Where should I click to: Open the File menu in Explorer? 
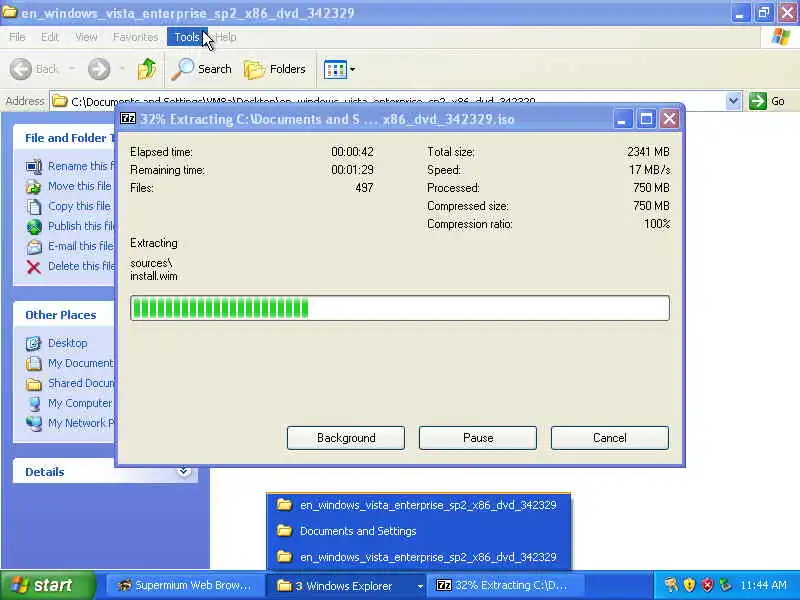pos(17,37)
